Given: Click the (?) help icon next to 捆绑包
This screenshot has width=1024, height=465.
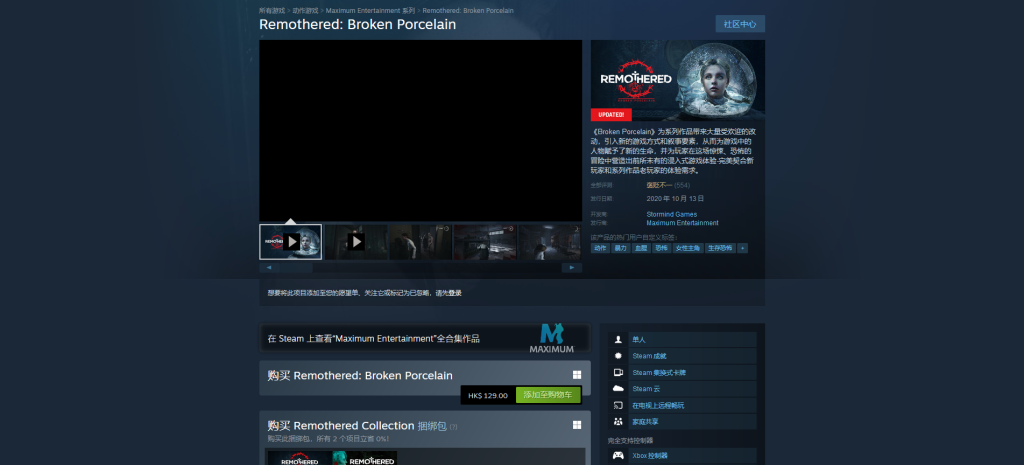Looking at the screenshot, I should click(x=453, y=427).
